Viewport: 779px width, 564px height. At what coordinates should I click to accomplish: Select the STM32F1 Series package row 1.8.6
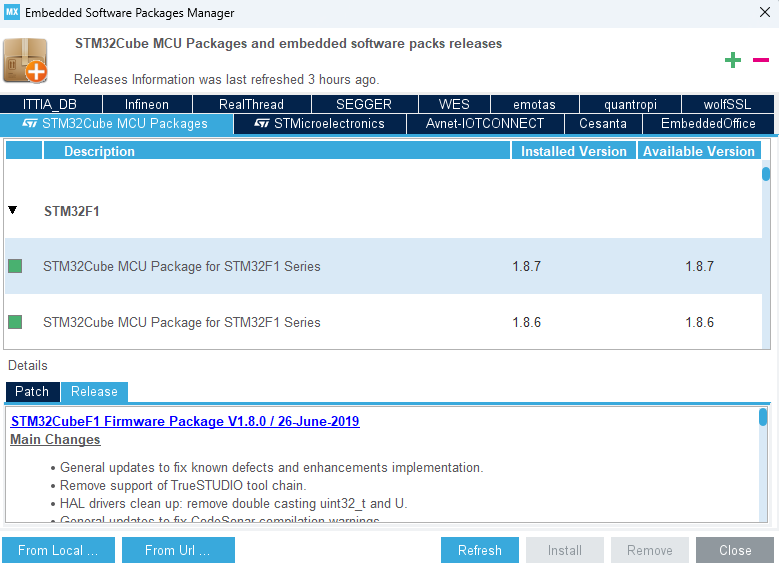pyautogui.click(x=384, y=322)
